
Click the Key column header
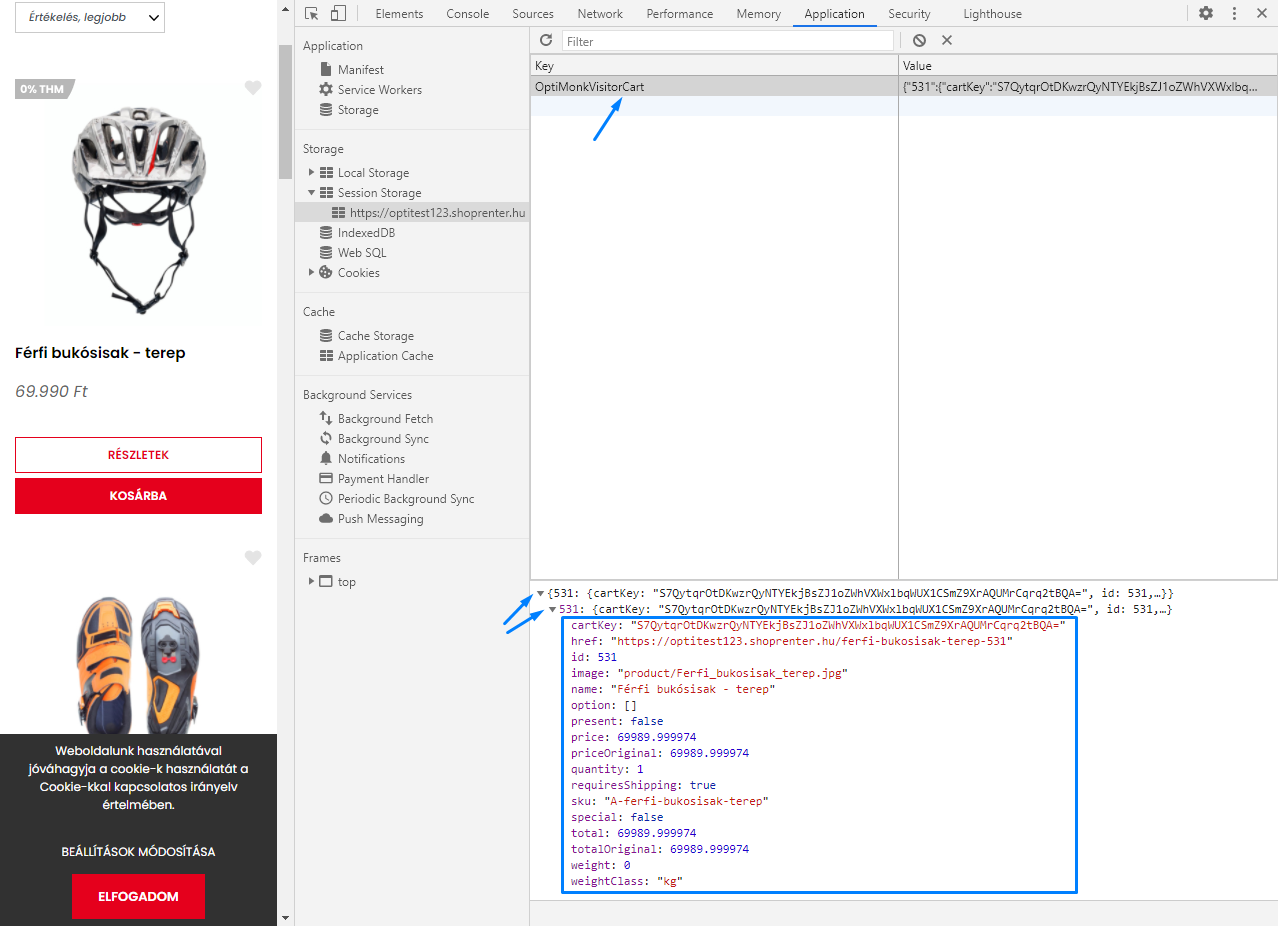tap(714, 66)
